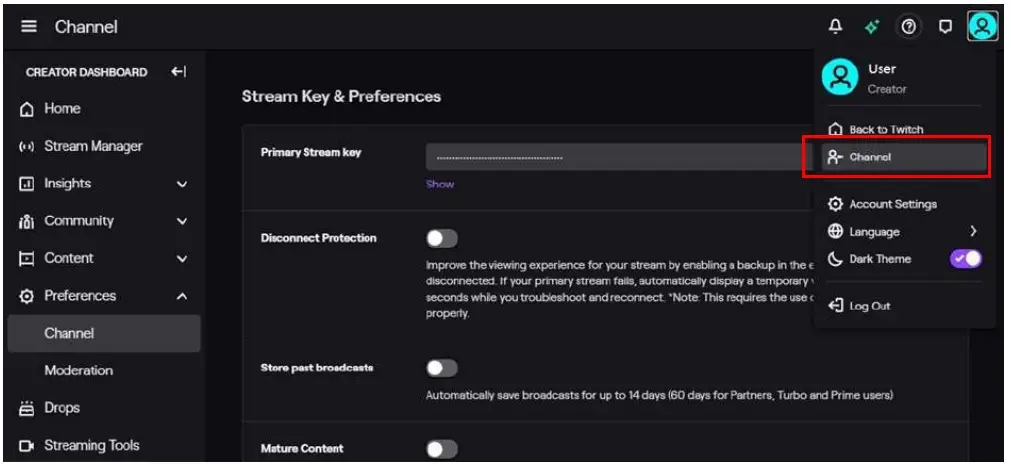The image size is (1011, 466).
Task: Expand the Insights section
Action: point(182,184)
